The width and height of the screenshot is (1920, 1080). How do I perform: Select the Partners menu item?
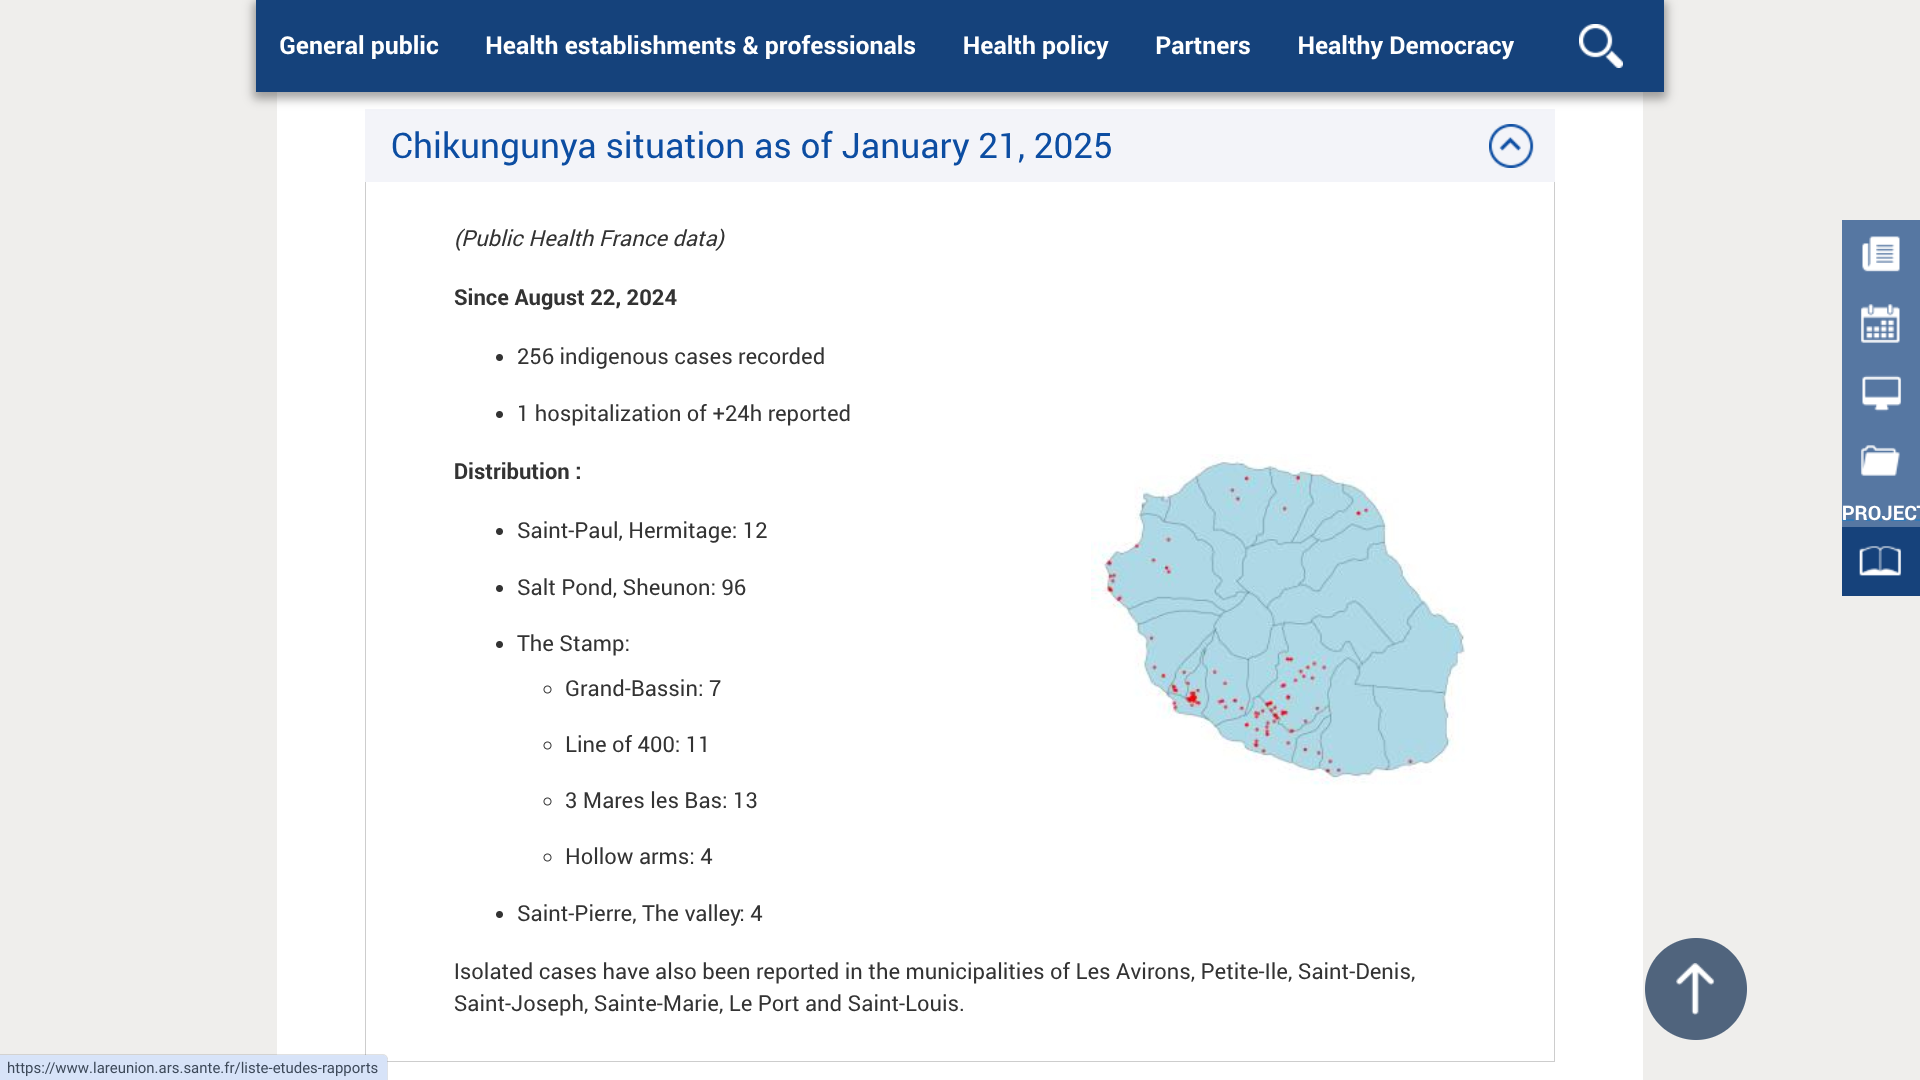point(1202,46)
